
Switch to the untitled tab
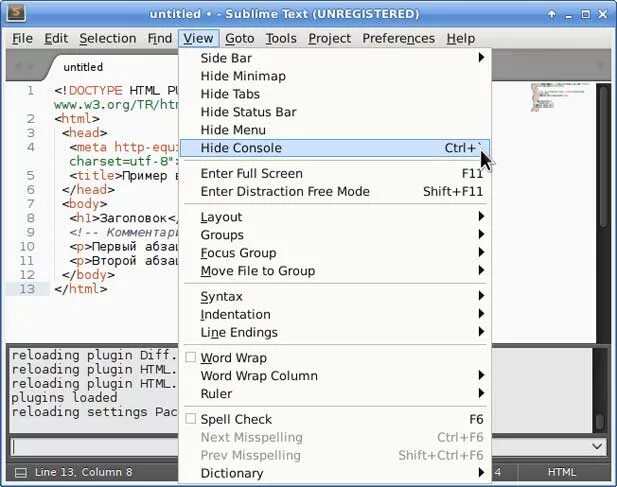coord(83,67)
